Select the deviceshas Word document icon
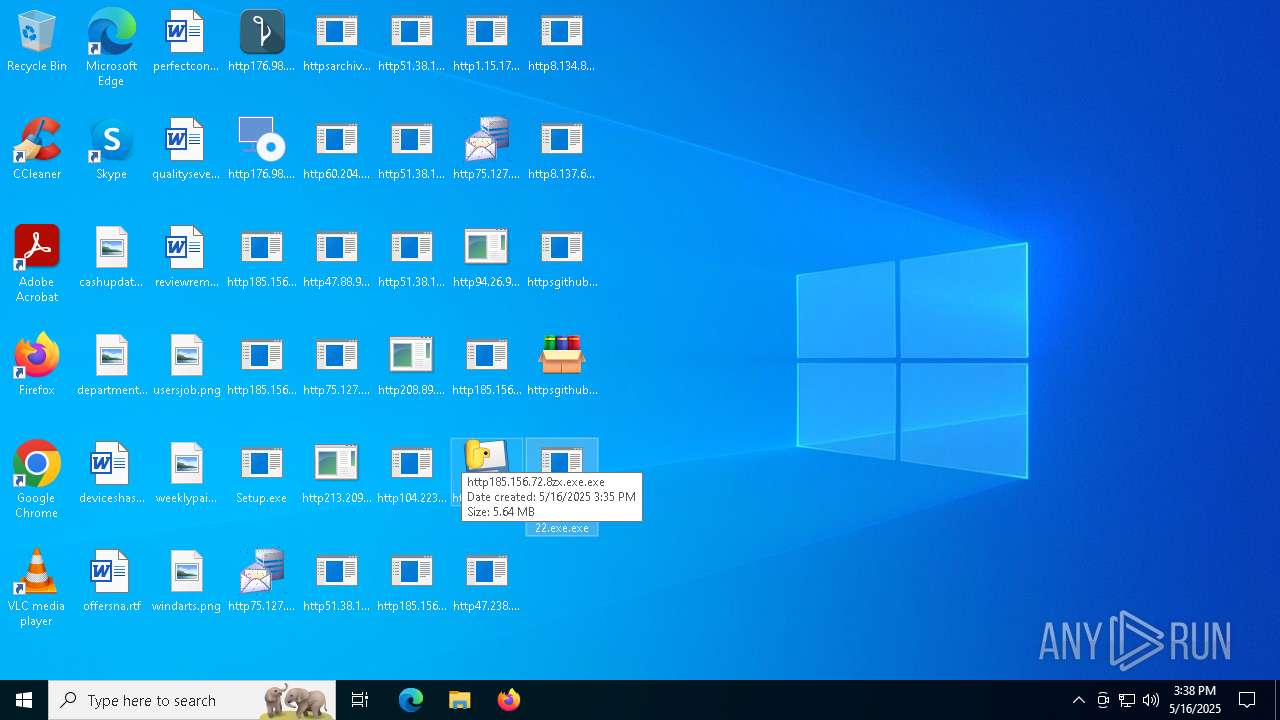This screenshot has height=720, width=1280. 111,474
